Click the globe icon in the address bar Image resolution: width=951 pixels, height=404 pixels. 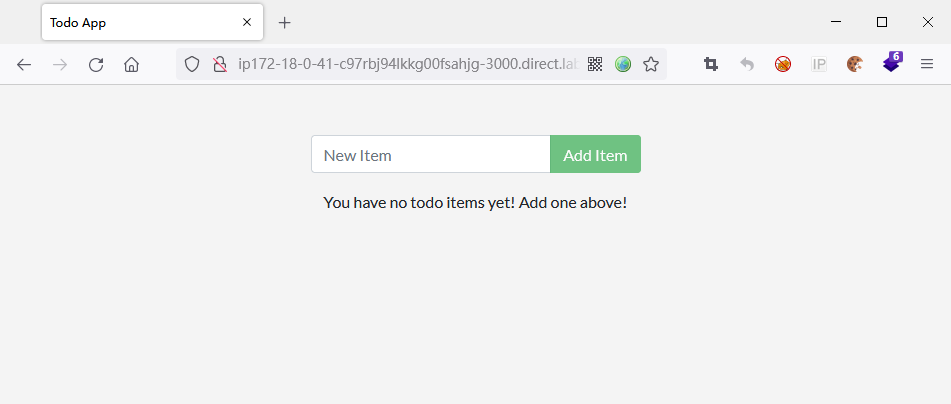click(623, 65)
